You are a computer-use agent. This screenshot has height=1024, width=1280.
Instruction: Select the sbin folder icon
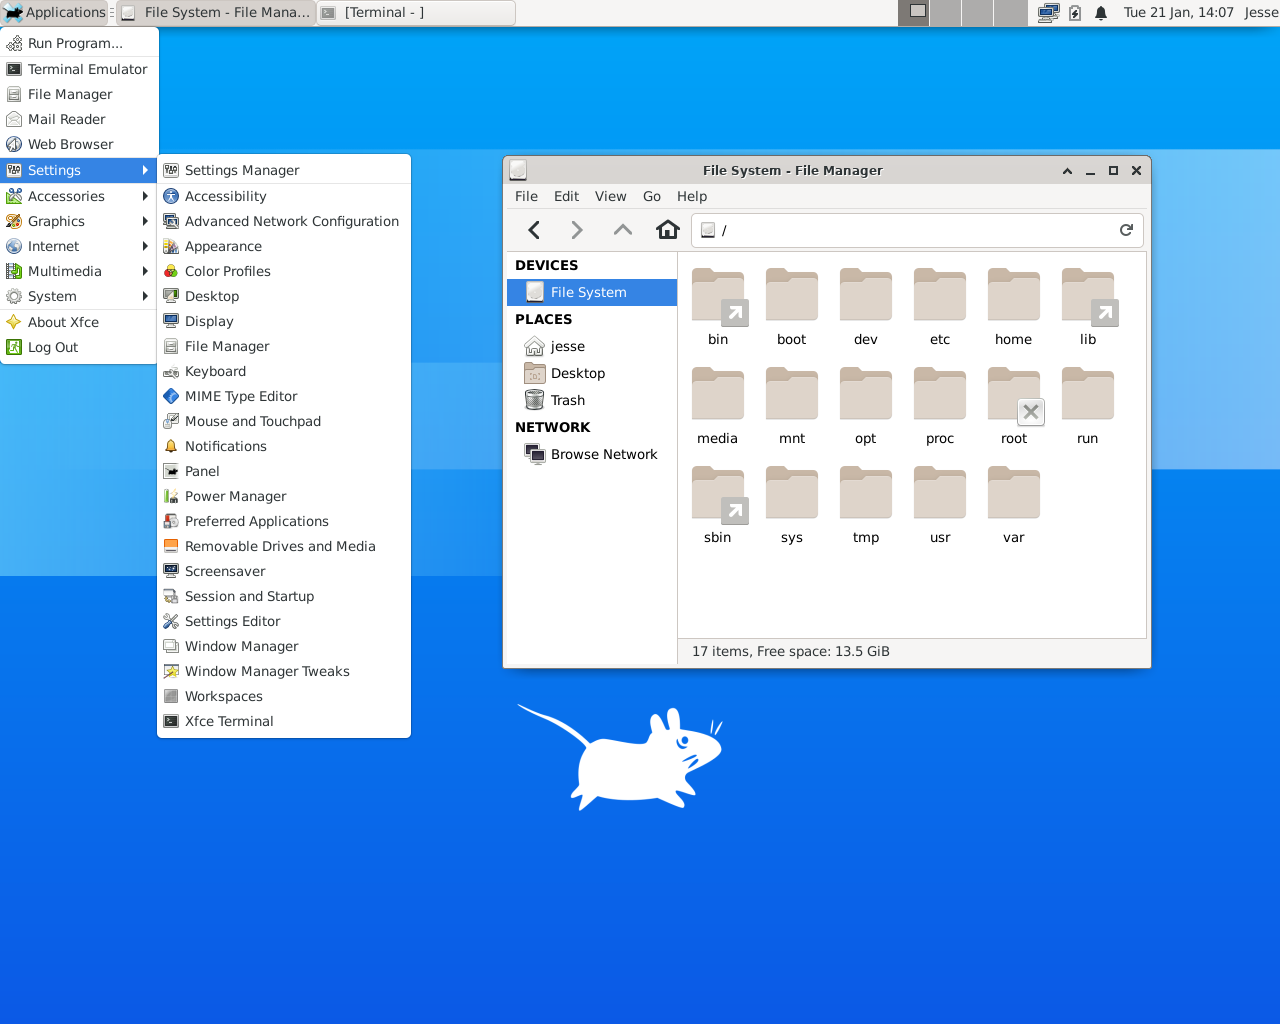(718, 493)
